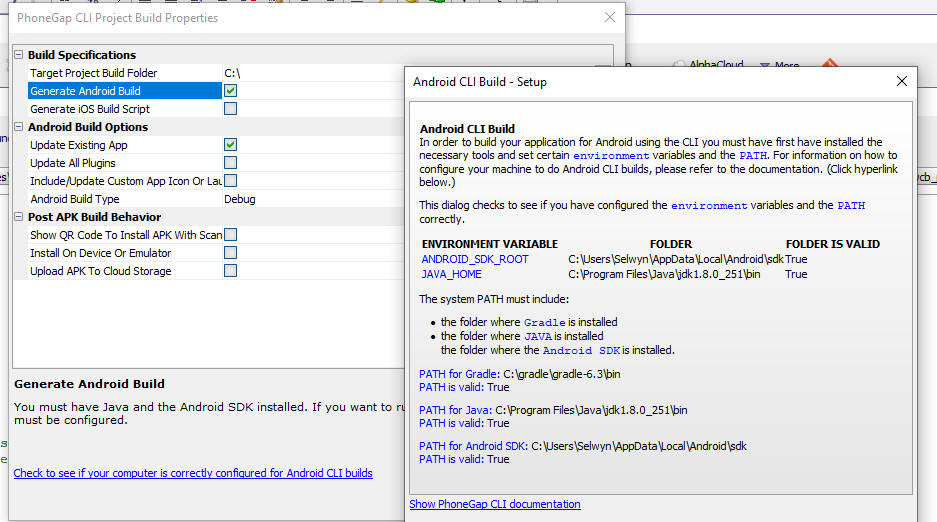This screenshot has width=937, height=522.
Task: Click the JAVA_HOME jdk1.8.0_251 folder path
Action: point(665,274)
